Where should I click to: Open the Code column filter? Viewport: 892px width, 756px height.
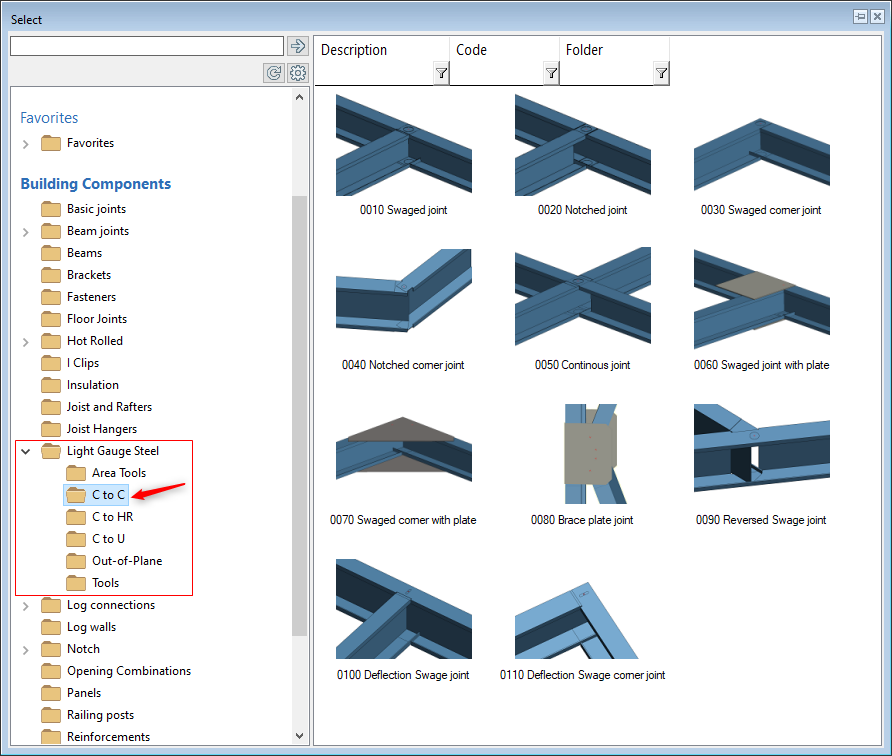[x=550, y=73]
